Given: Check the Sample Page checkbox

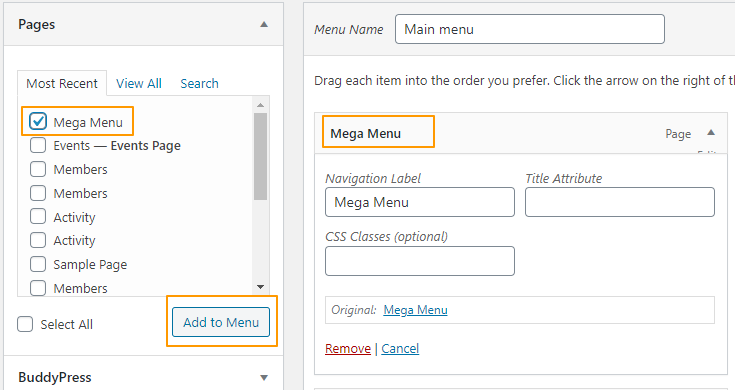Looking at the screenshot, I should pyautogui.click(x=38, y=264).
